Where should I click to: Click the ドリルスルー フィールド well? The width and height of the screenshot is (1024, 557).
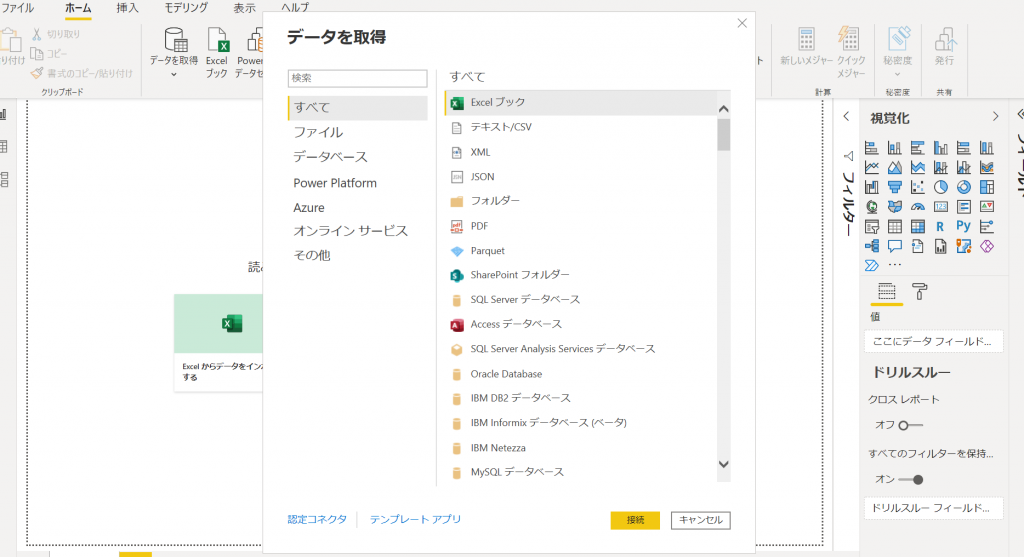[x=933, y=508]
